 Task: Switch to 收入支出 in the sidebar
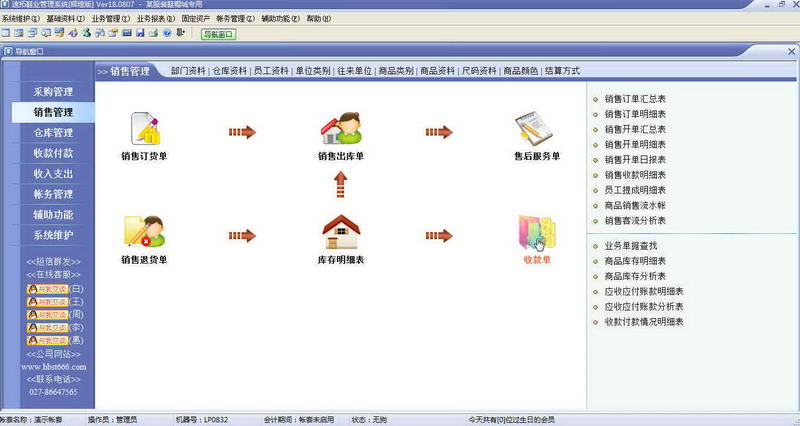(x=53, y=173)
